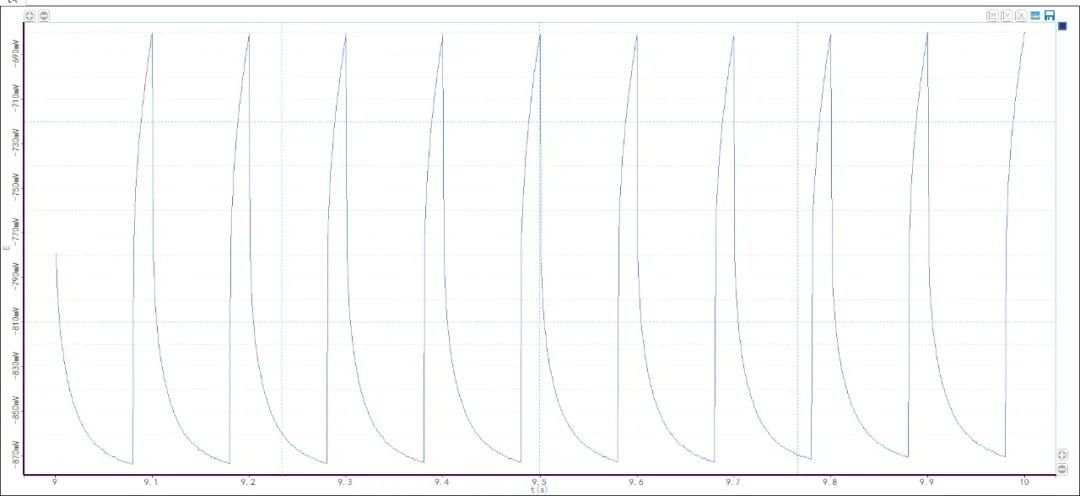Image resolution: width=1080 pixels, height=496 pixels.
Task: Click the -870mV y-axis tick label
Action: [x=16, y=455]
